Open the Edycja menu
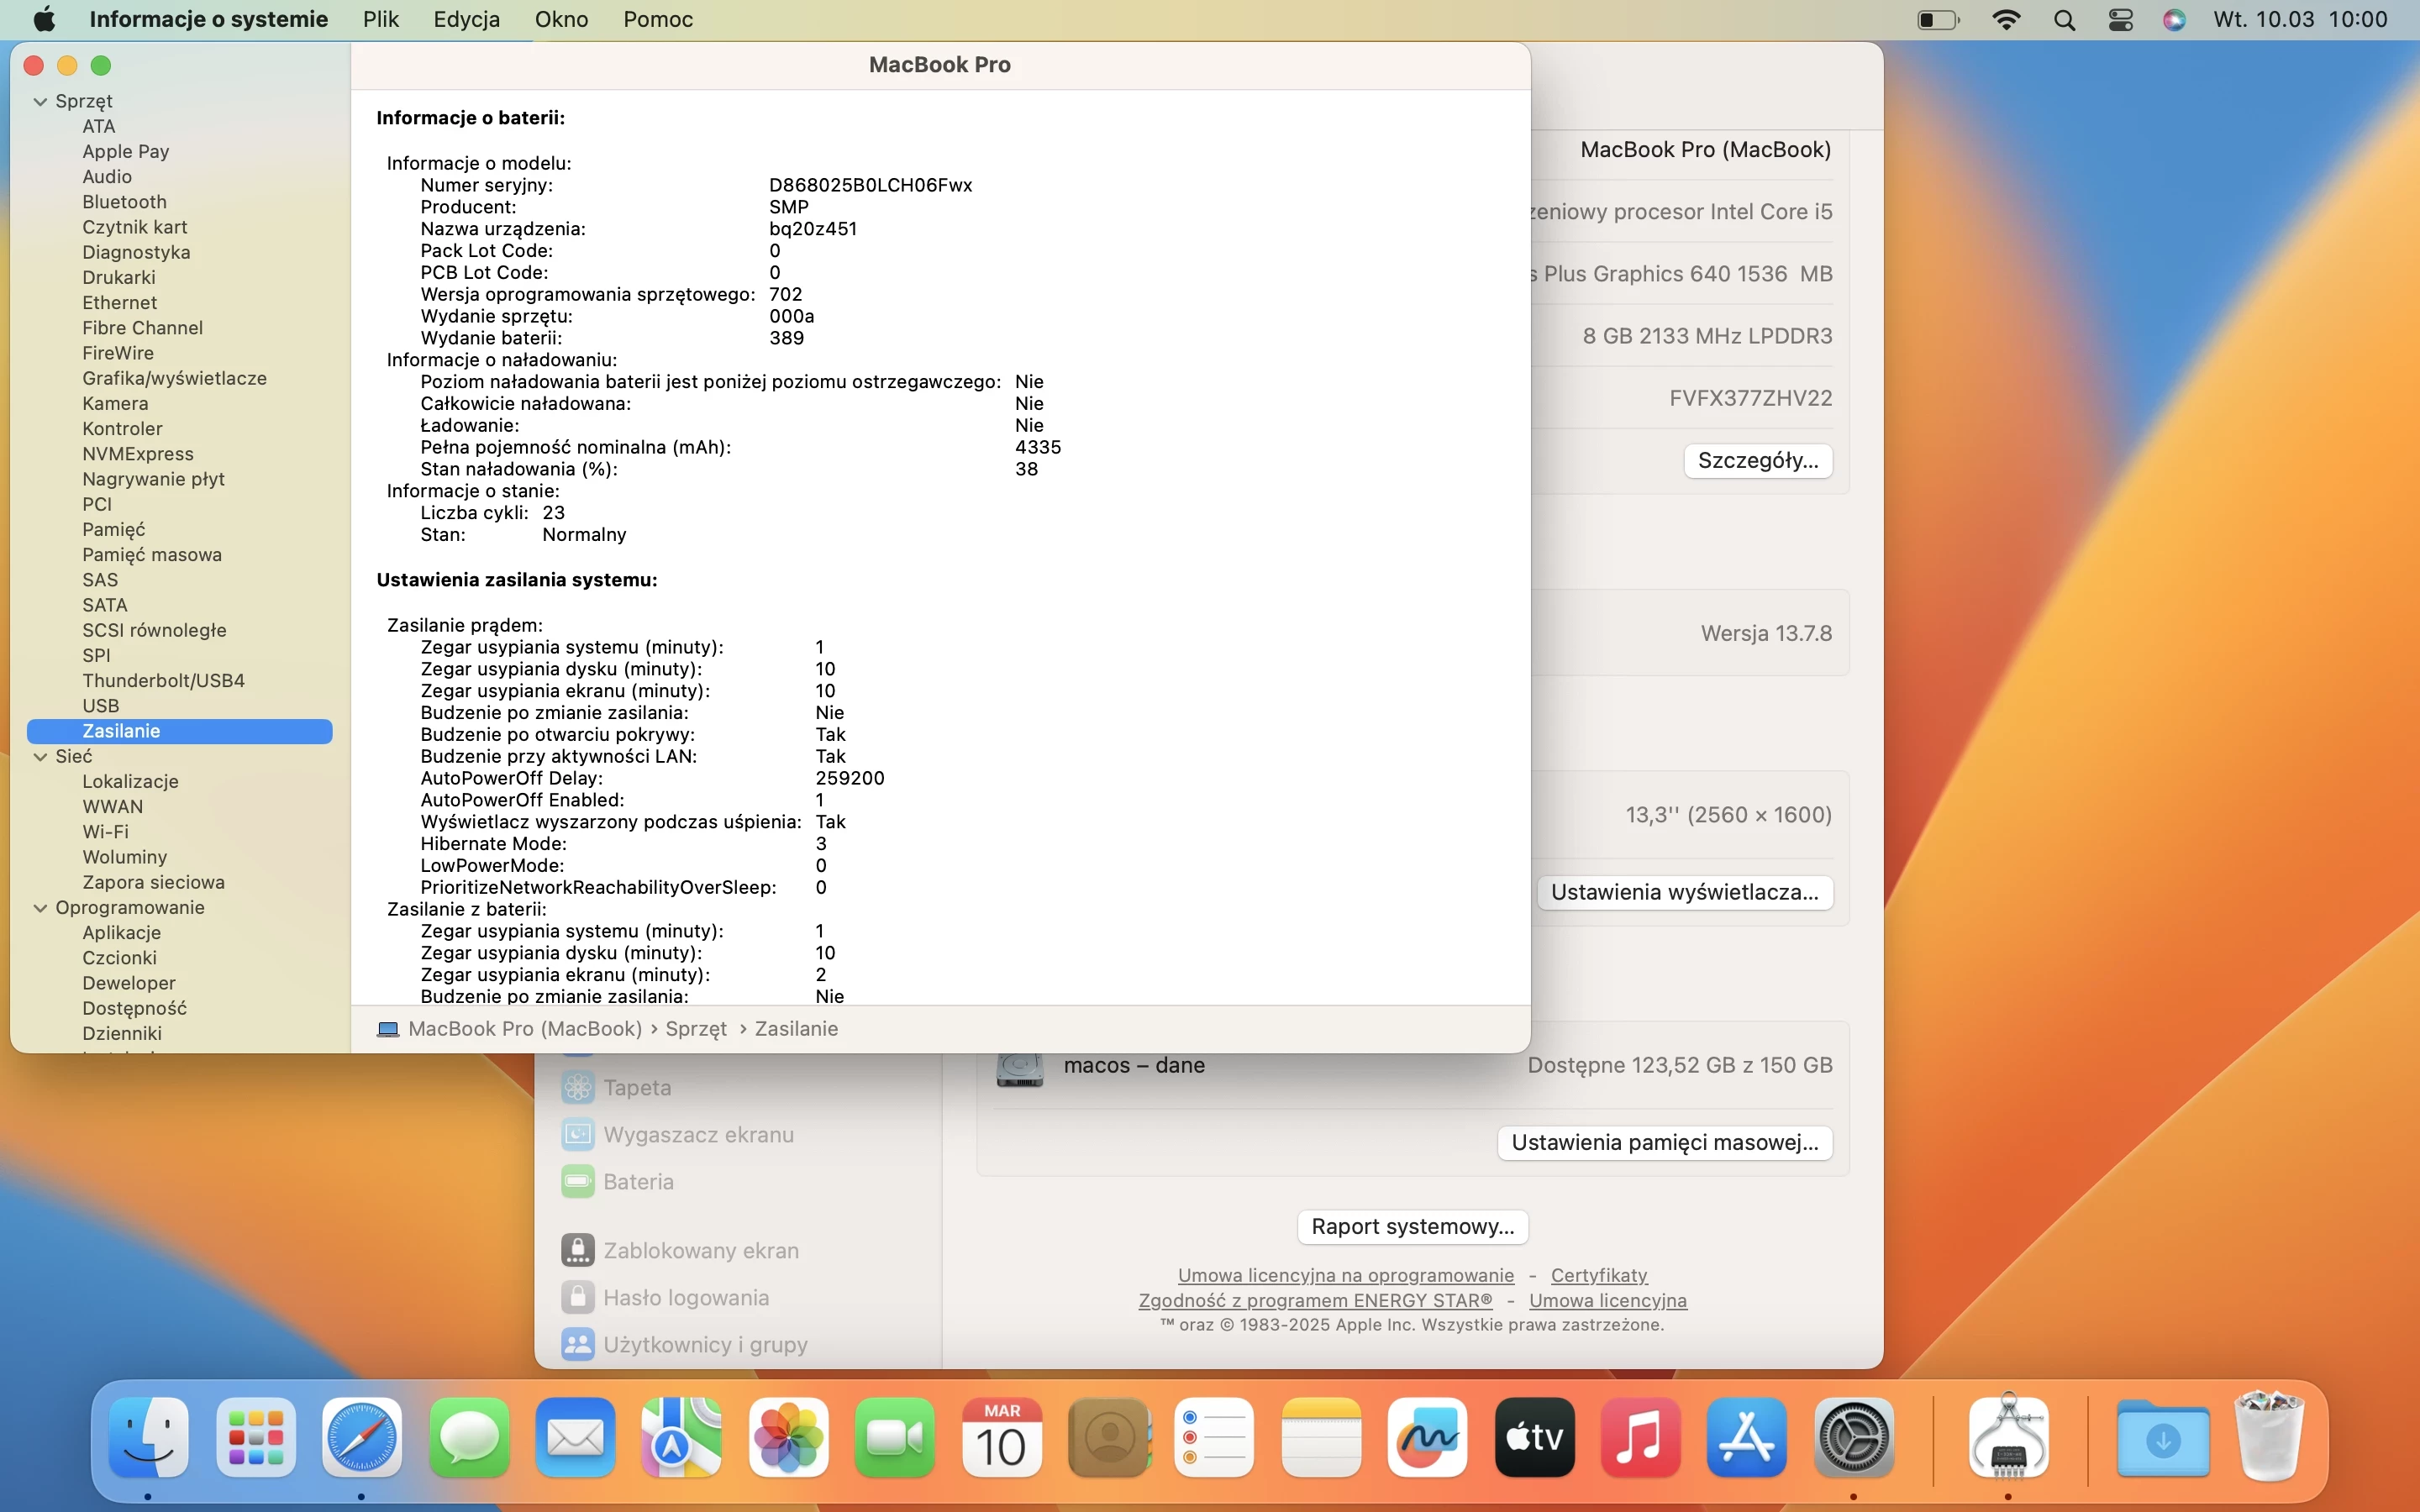This screenshot has height=1512, width=2420. click(466, 19)
